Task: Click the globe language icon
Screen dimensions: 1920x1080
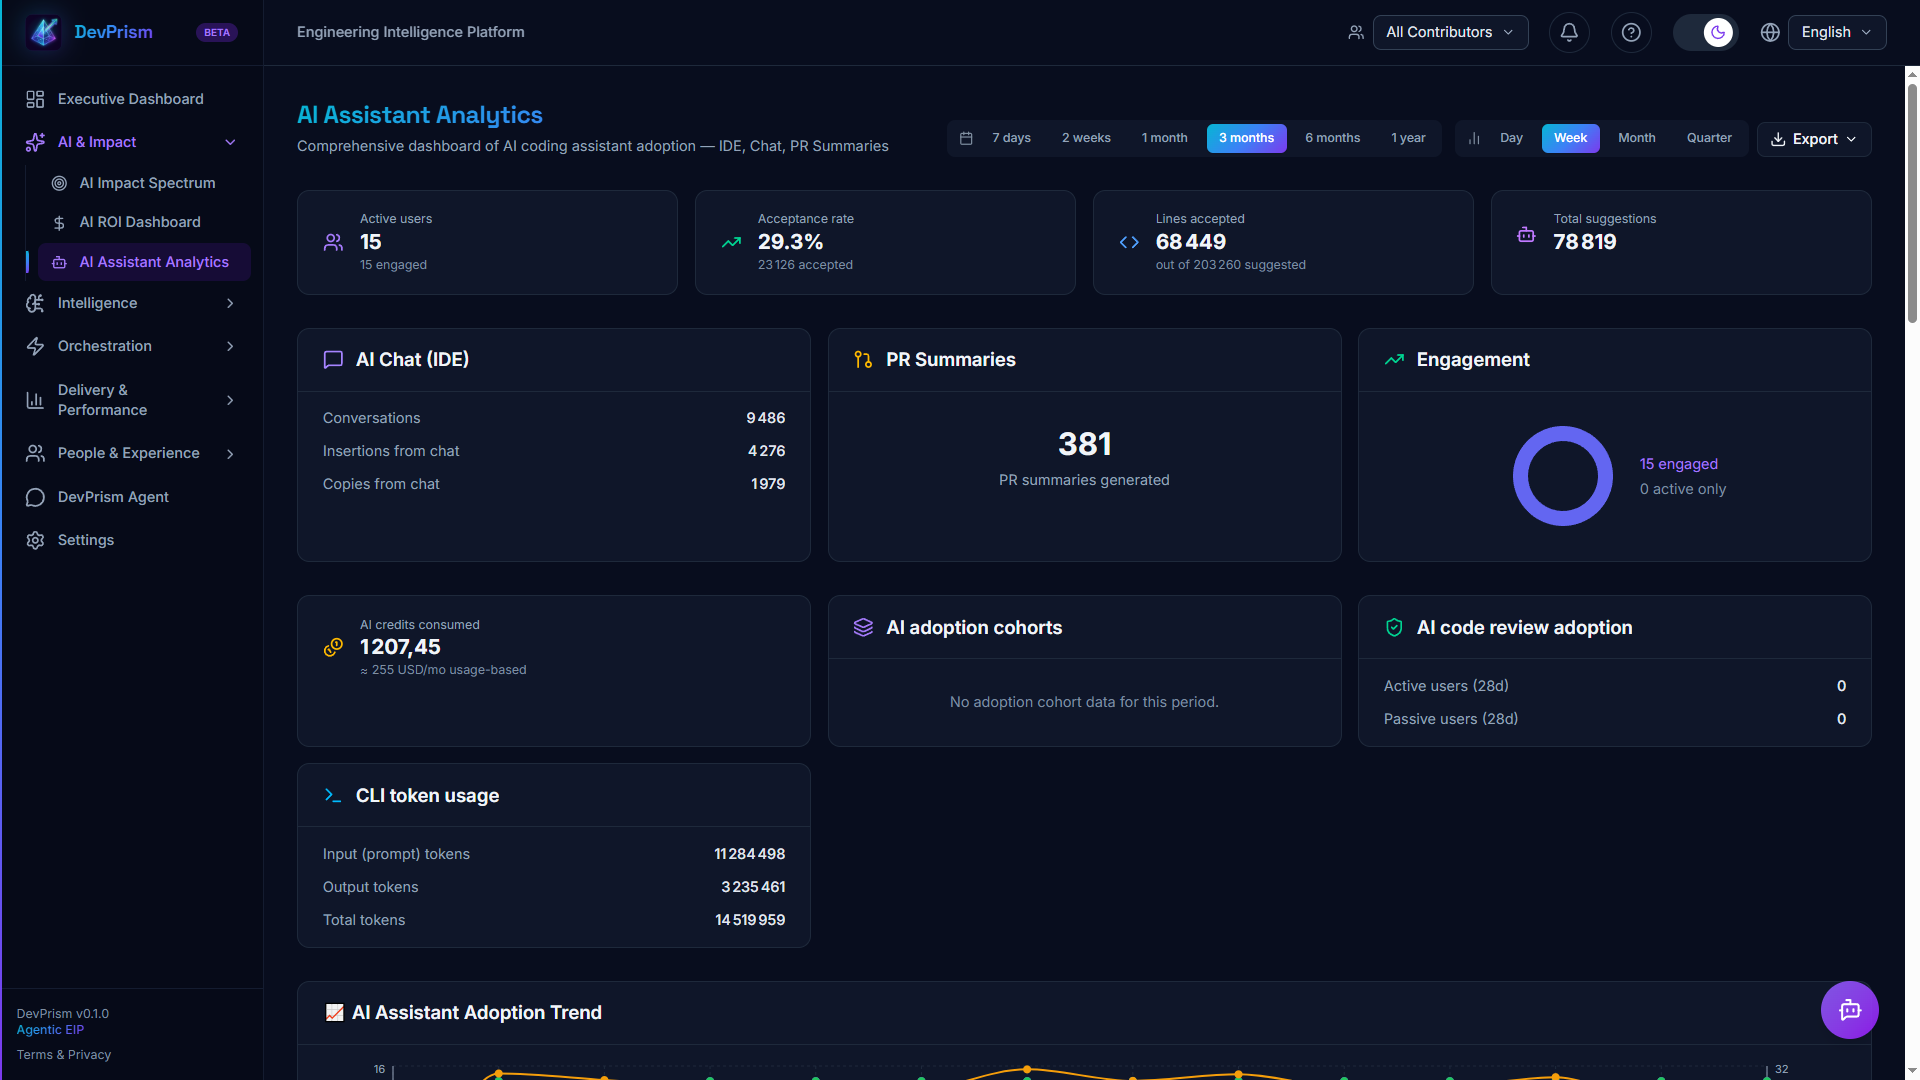Action: point(1770,32)
